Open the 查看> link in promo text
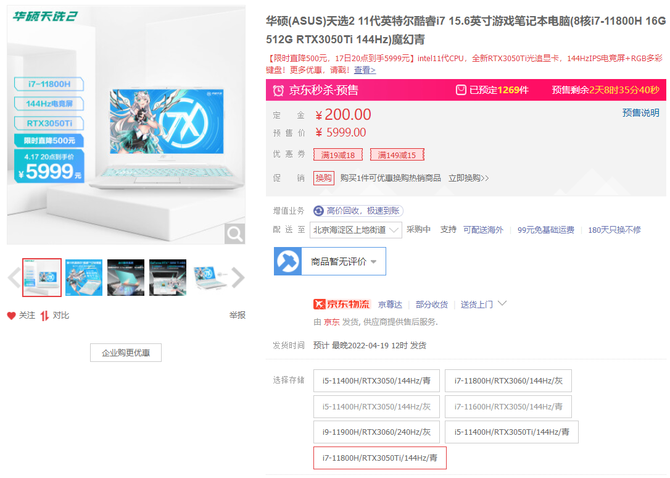Screen dimensions: 670x478 point(364,70)
